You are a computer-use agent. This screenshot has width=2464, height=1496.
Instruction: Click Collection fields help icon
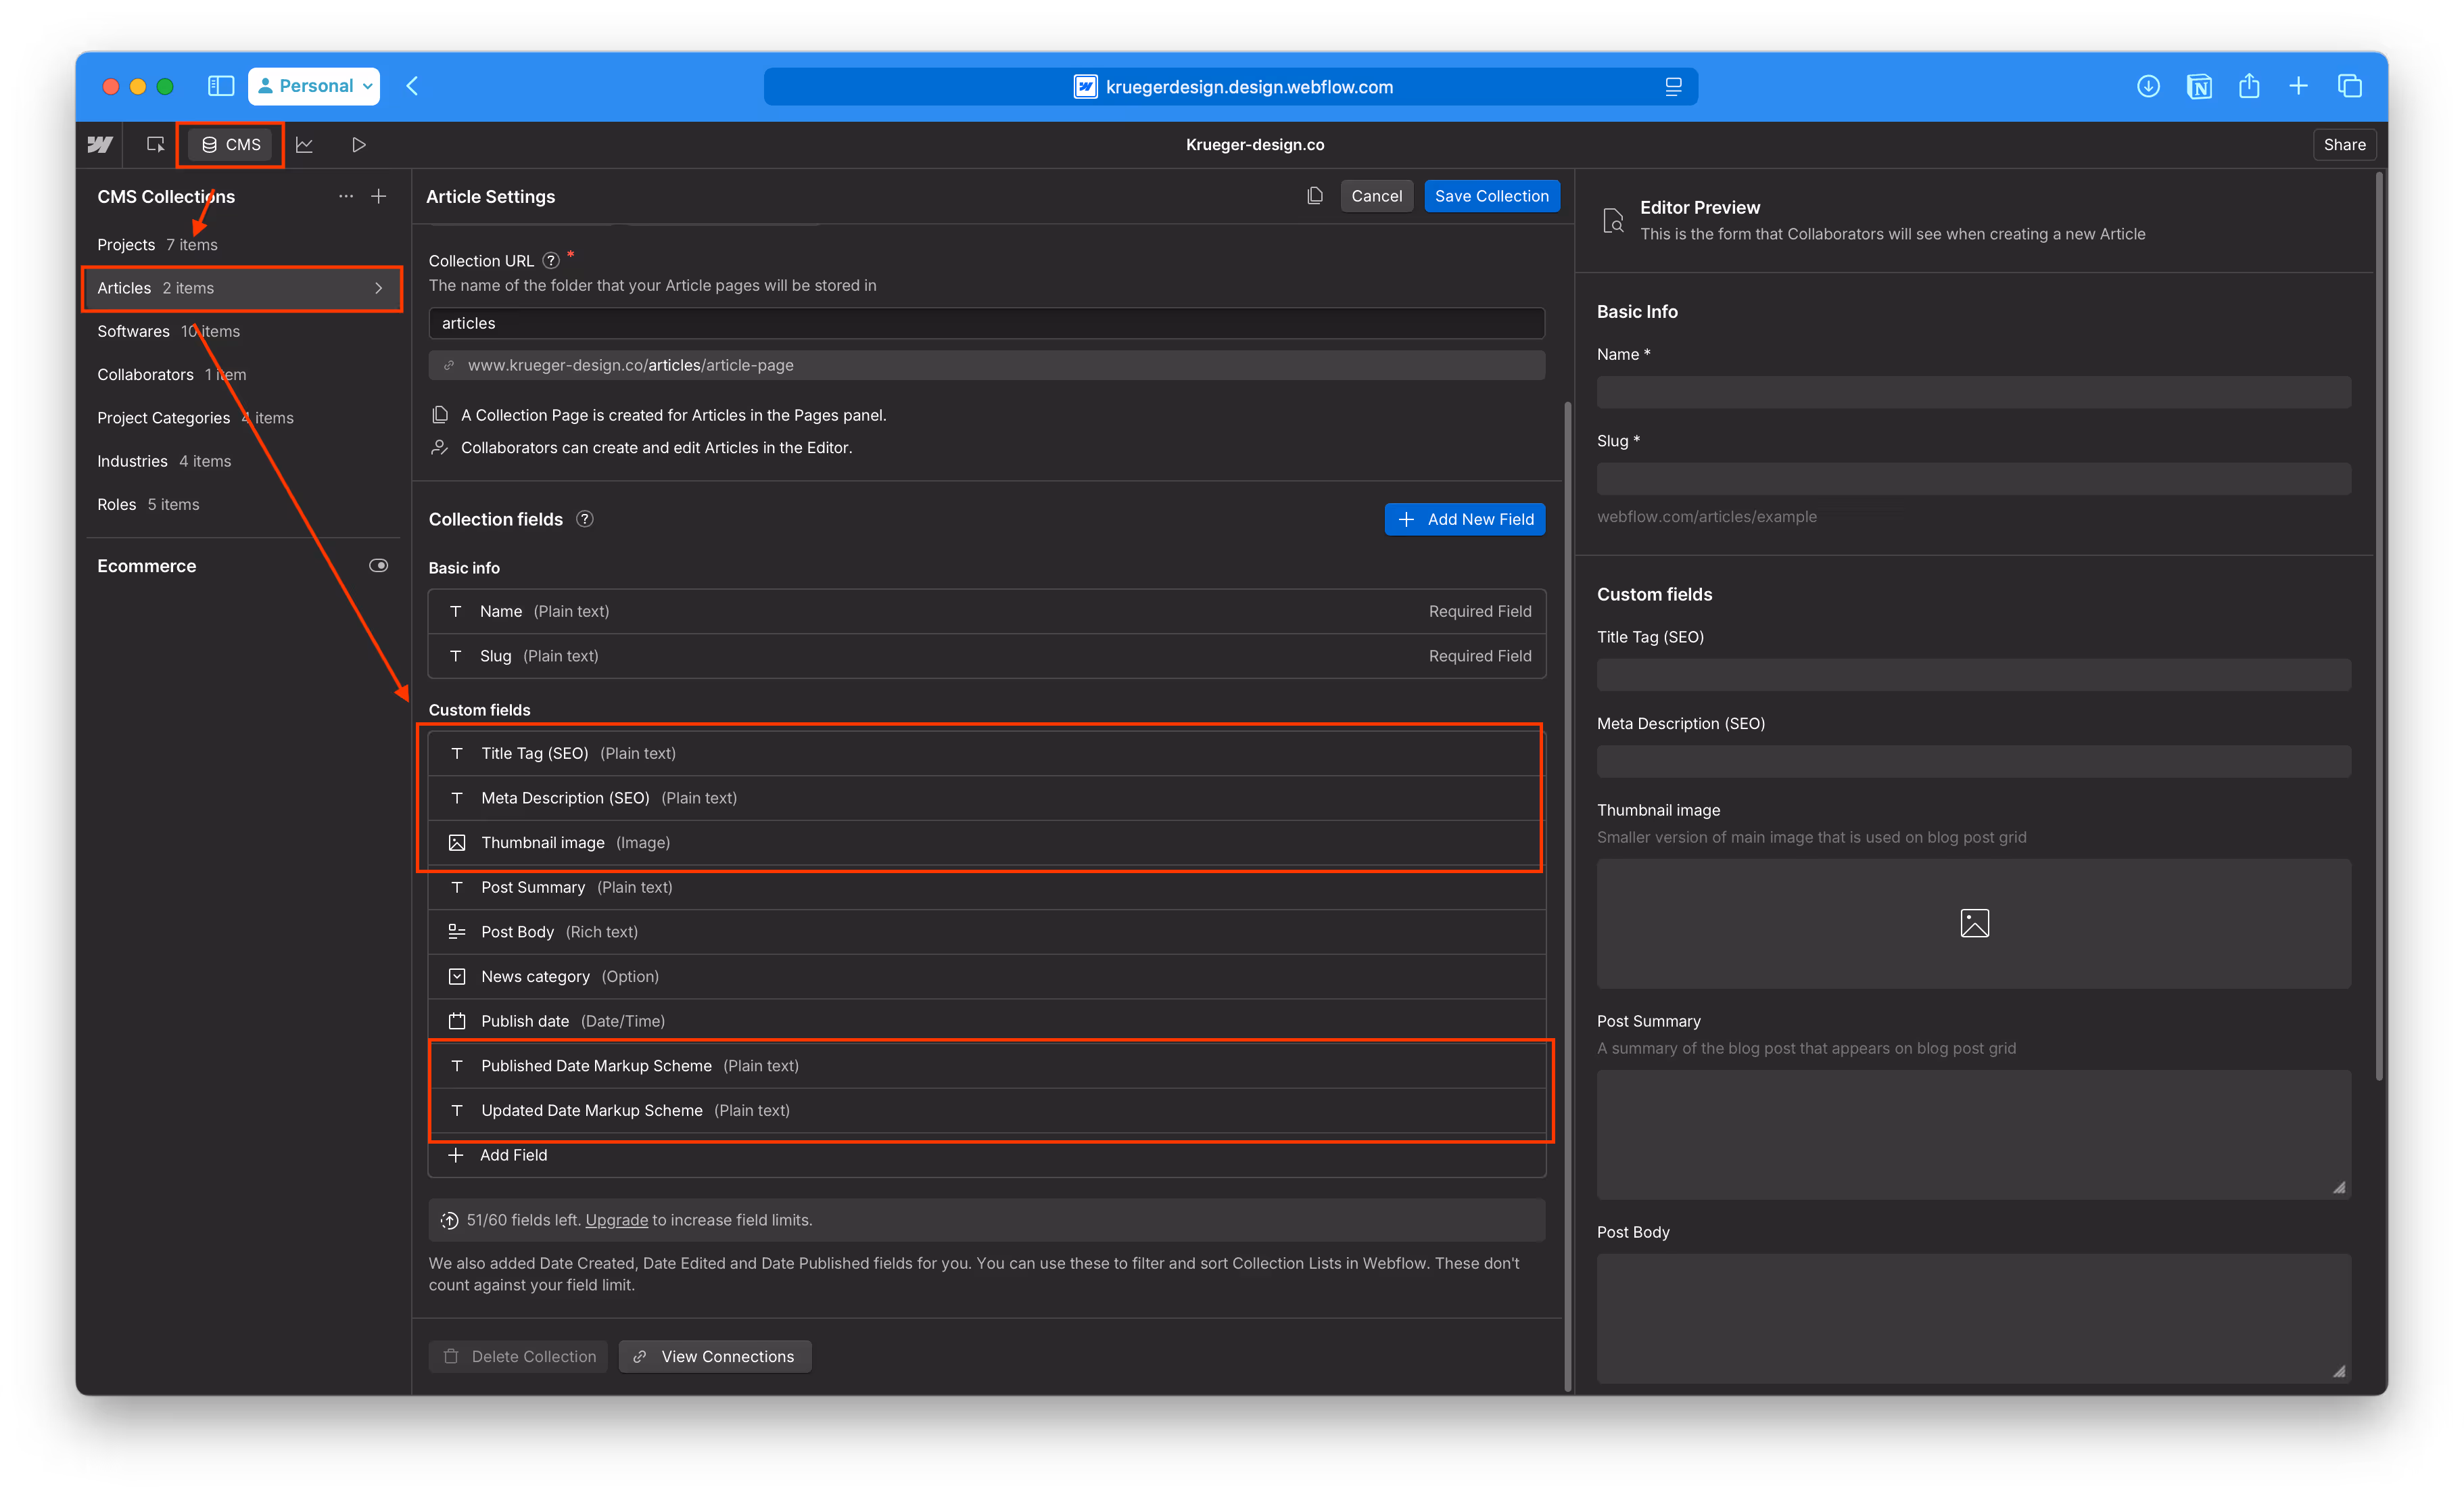pos(585,519)
